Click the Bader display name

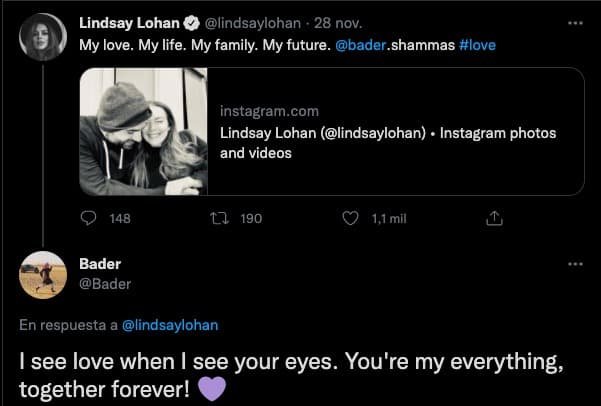click(99, 264)
